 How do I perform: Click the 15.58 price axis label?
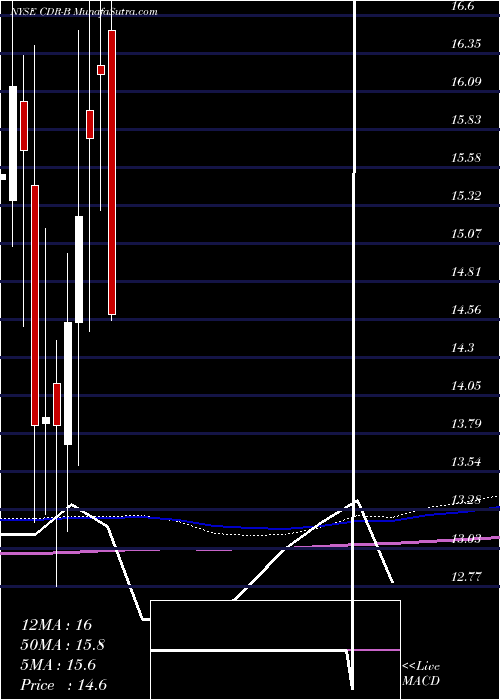tap(466, 158)
